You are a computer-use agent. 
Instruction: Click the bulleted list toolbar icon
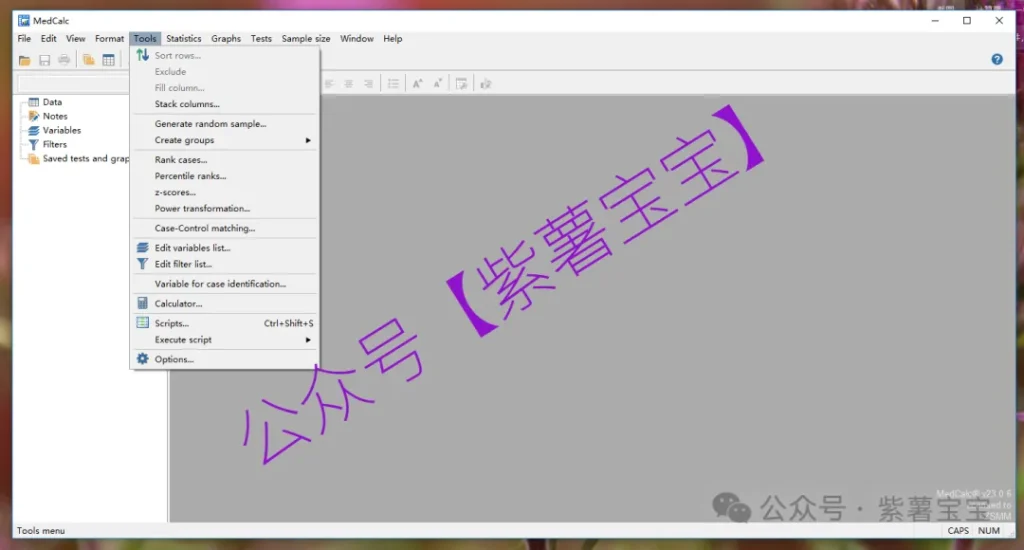click(x=394, y=84)
